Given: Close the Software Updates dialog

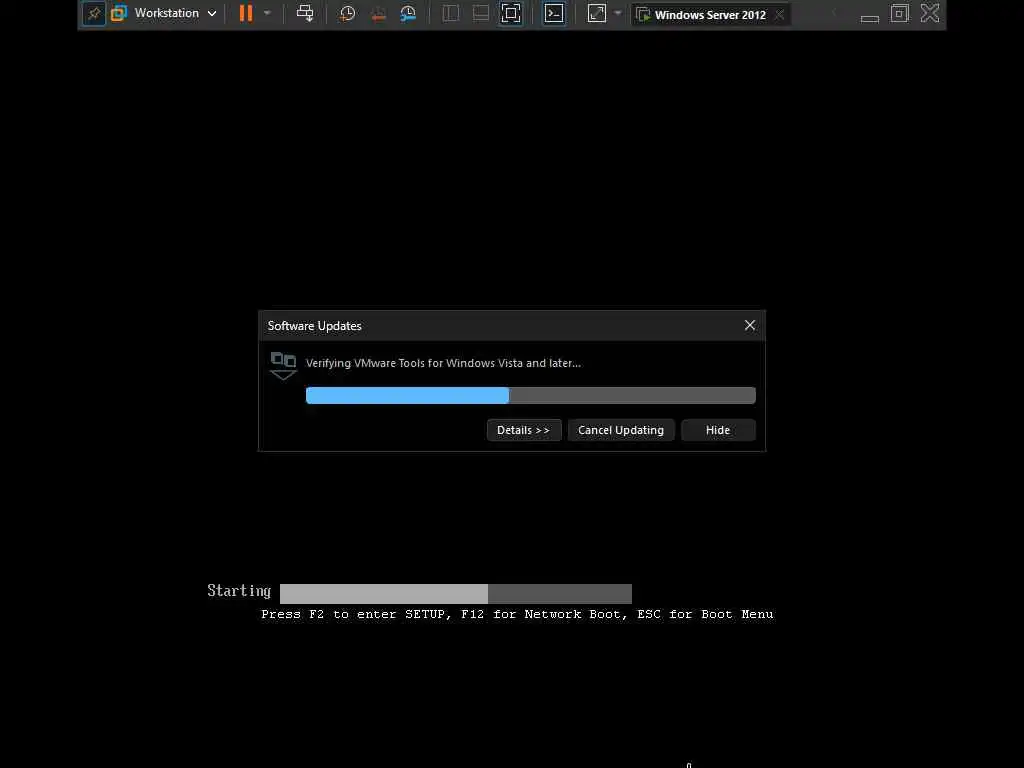Looking at the screenshot, I should pyautogui.click(x=750, y=325).
